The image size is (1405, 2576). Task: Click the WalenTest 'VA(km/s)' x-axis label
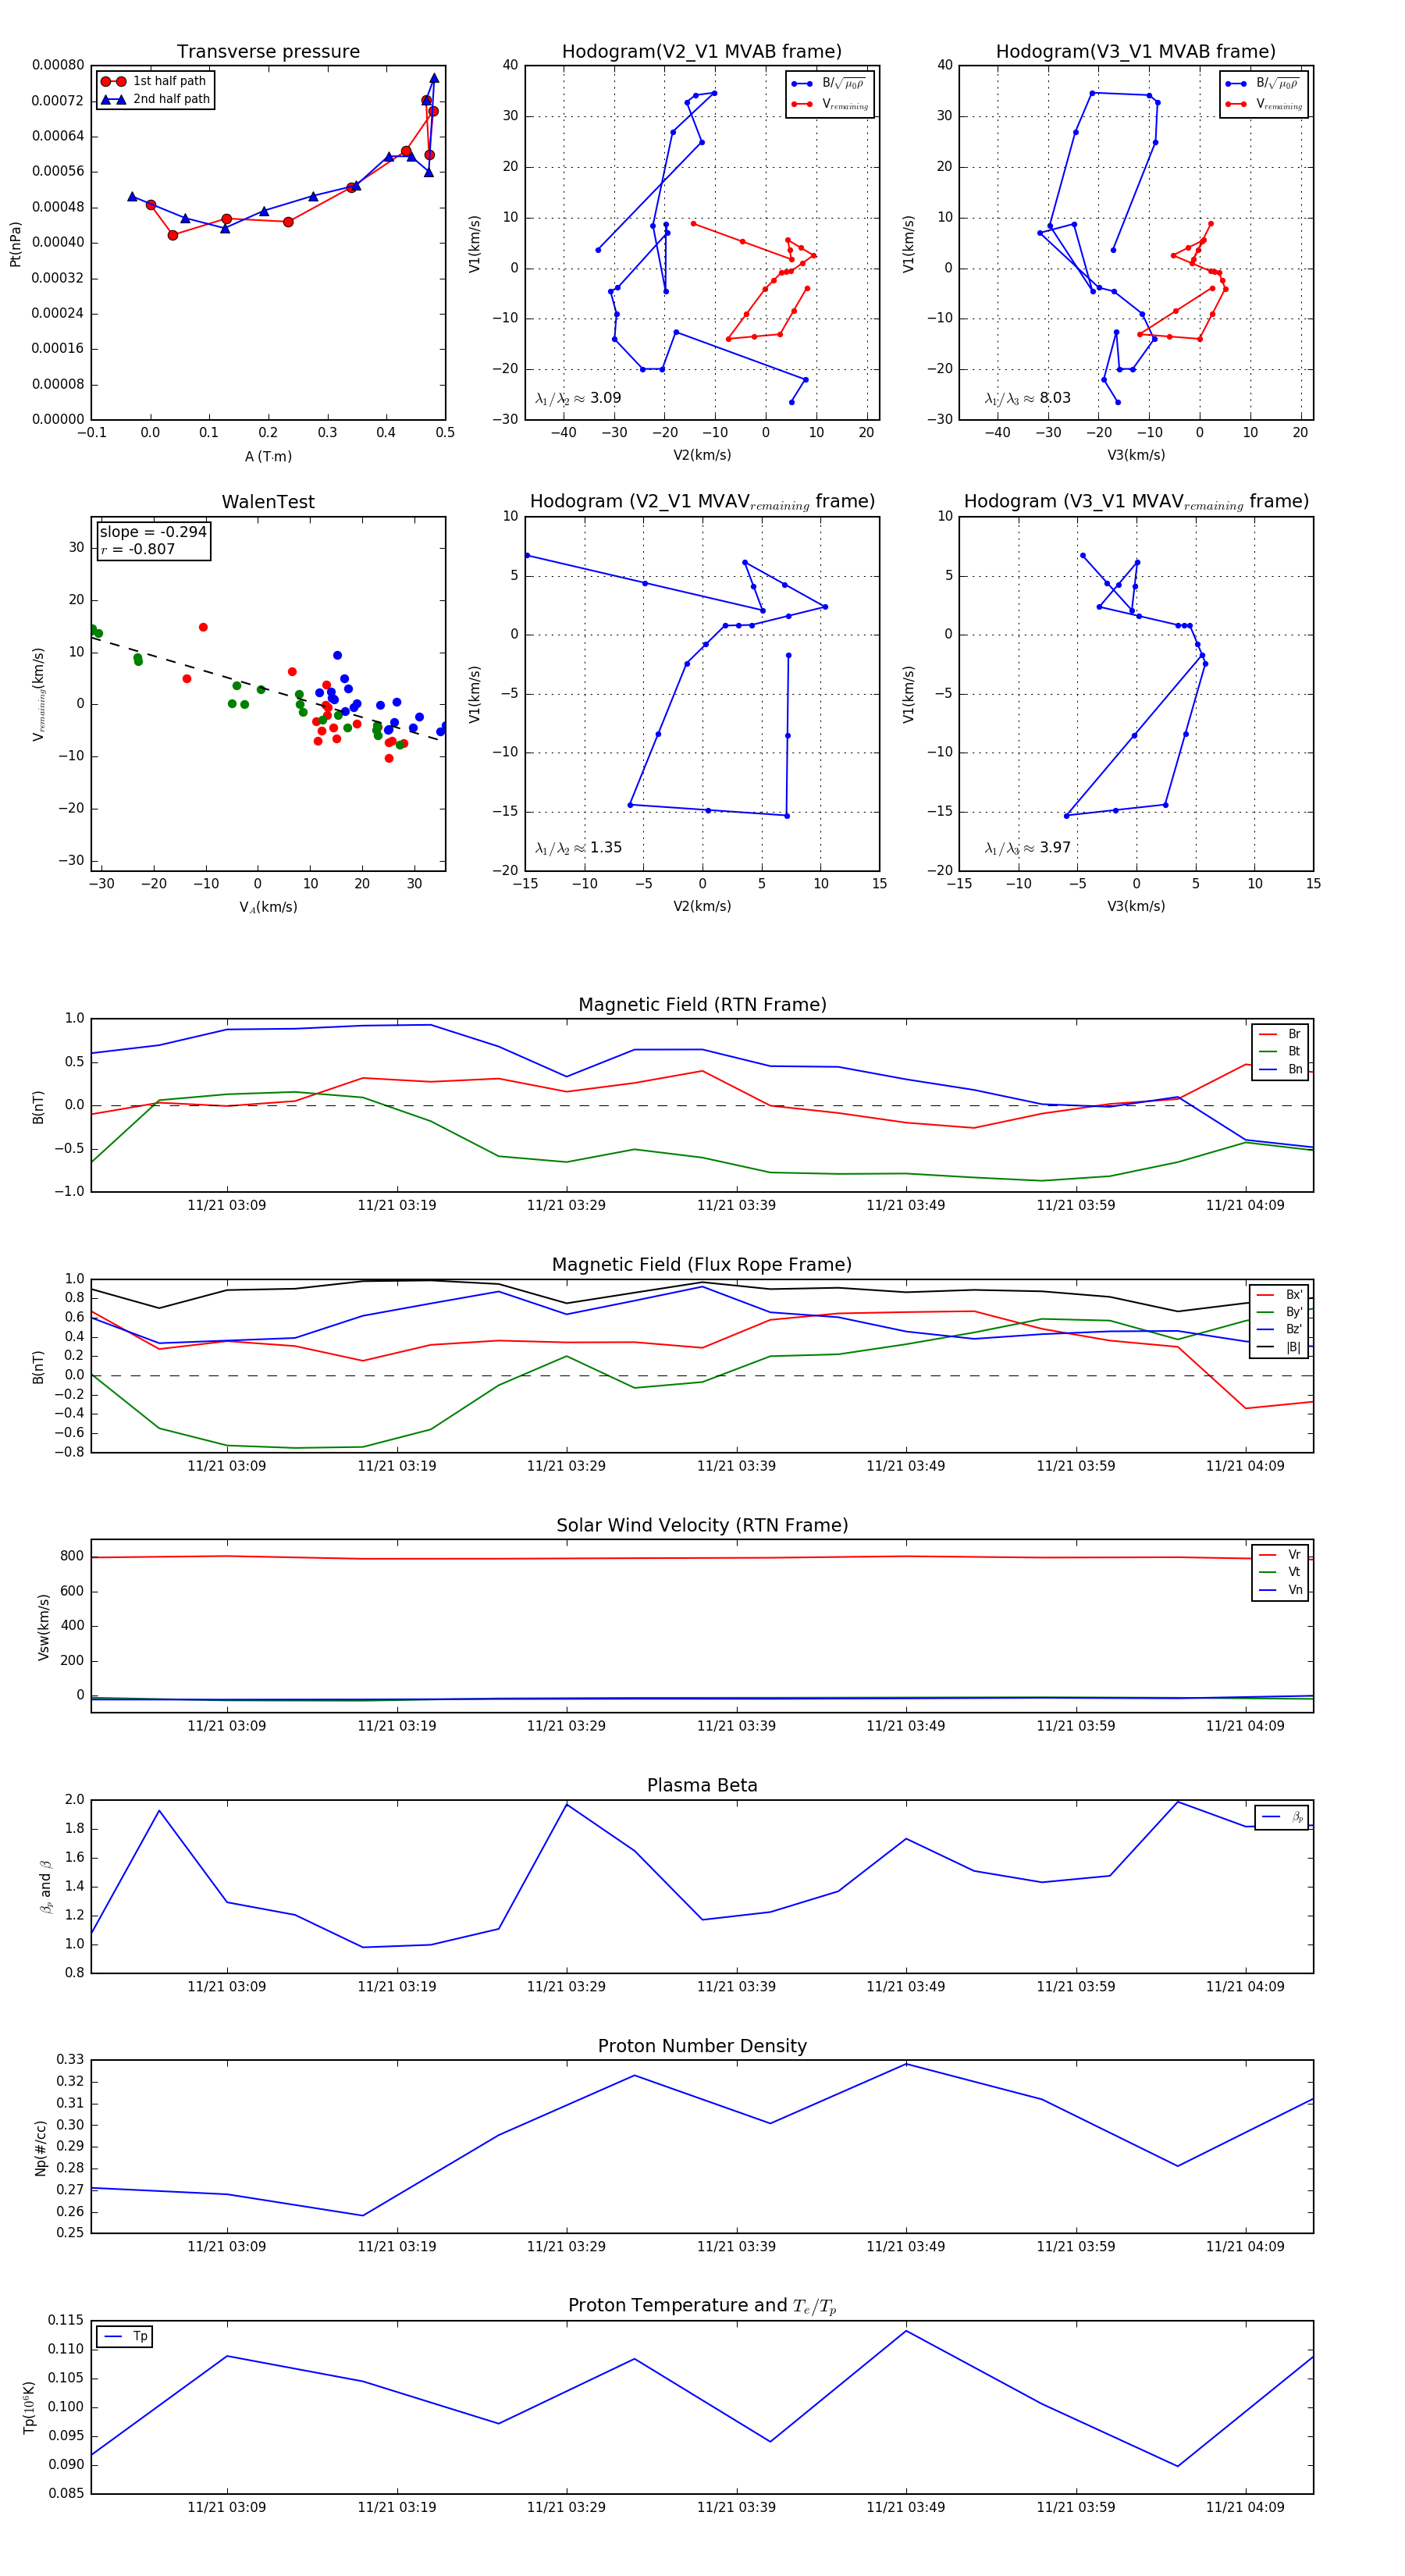[268, 907]
